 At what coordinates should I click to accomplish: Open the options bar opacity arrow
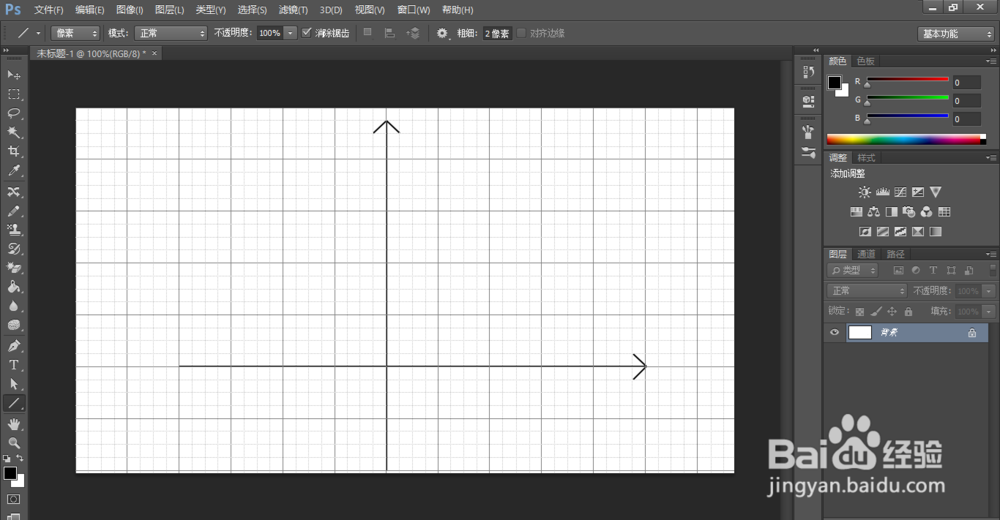[x=290, y=33]
